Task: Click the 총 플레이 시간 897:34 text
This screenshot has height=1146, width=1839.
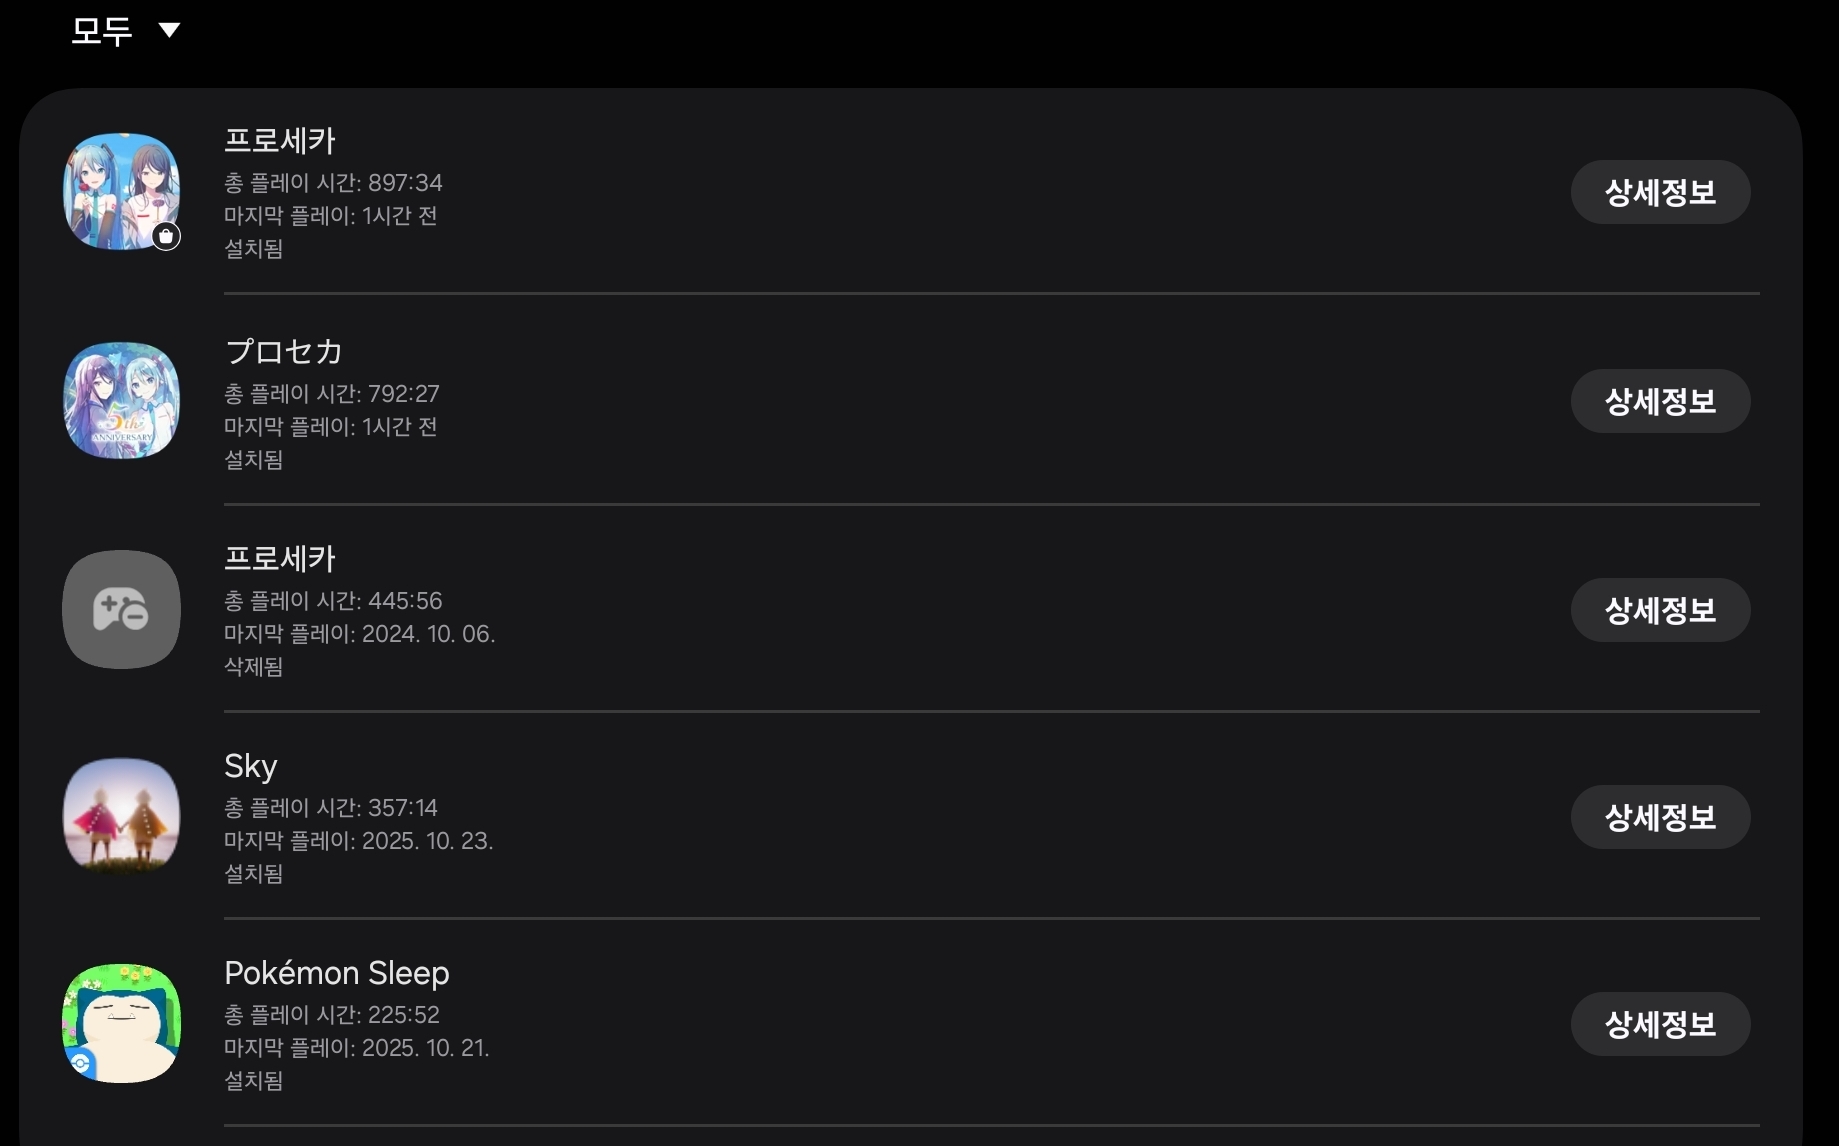Action: coord(333,183)
